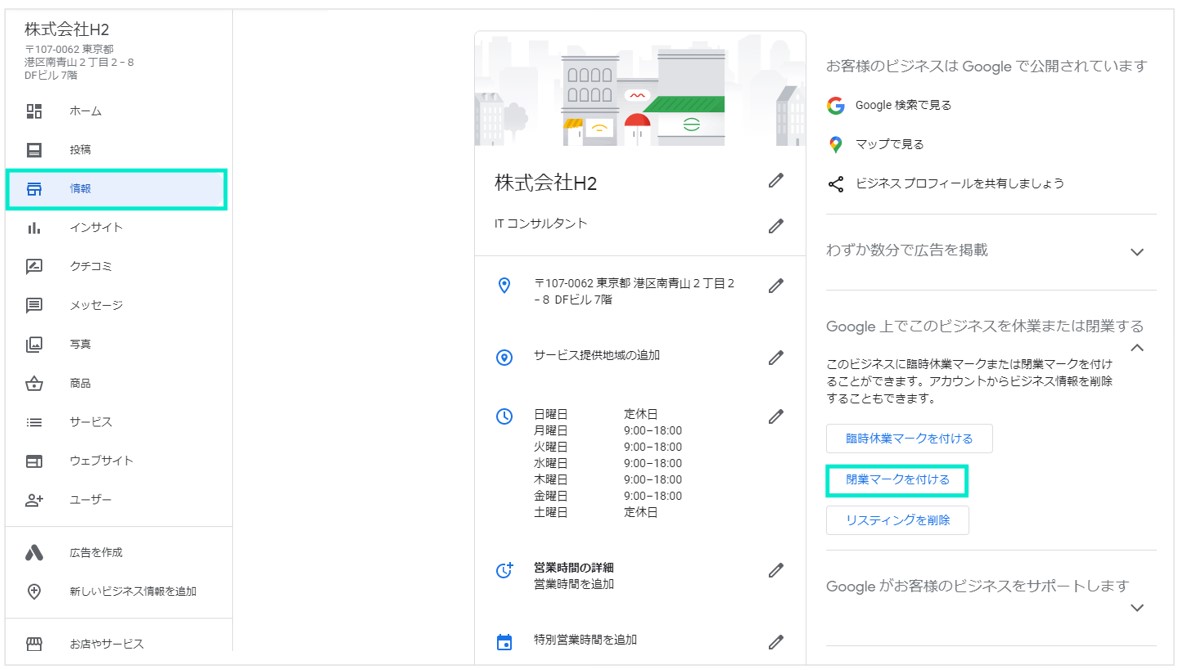
Task: Click the edit pencil next to the address
Action: pos(775,286)
